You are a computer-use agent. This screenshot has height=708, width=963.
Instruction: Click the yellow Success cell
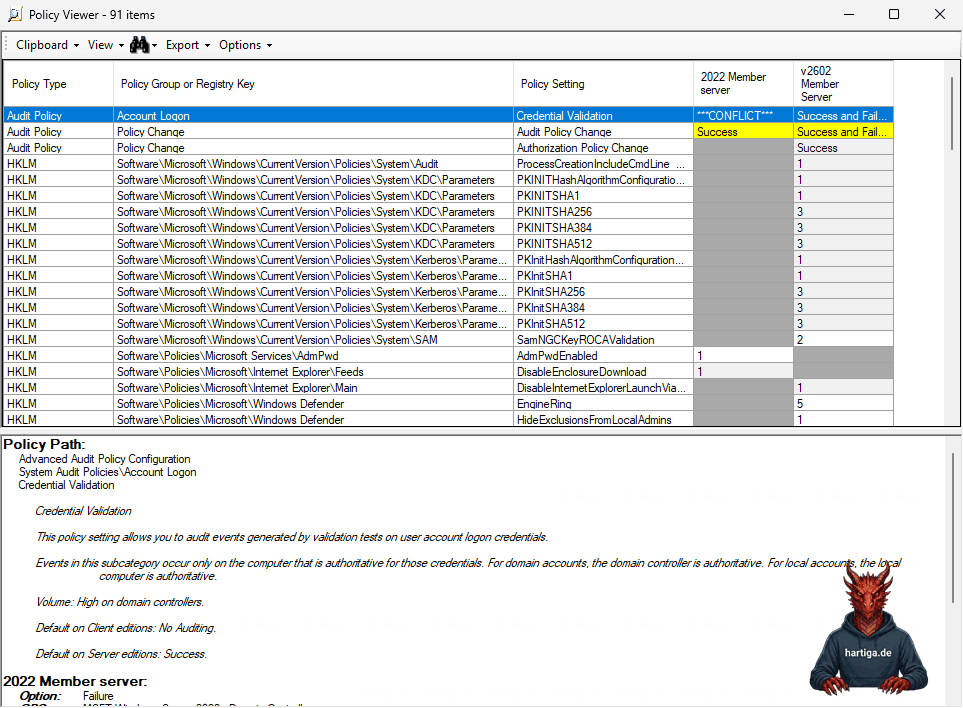click(x=743, y=131)
